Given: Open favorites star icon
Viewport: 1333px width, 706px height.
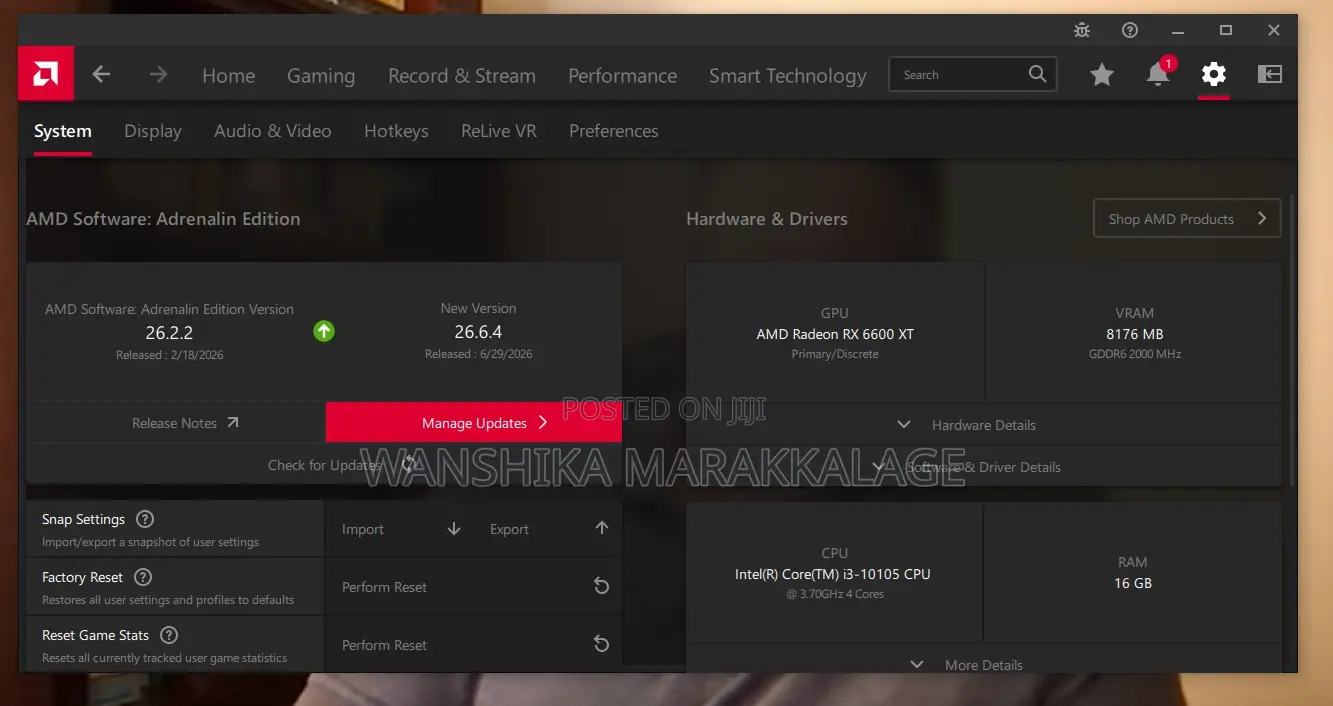Looking at the screenshot, I should pos(1102,74).
